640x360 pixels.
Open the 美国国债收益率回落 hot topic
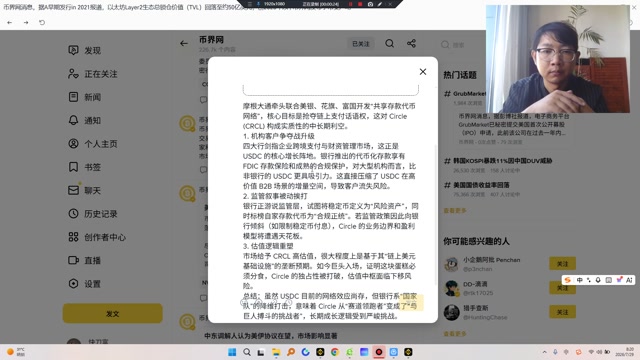[x=477, y=185]
